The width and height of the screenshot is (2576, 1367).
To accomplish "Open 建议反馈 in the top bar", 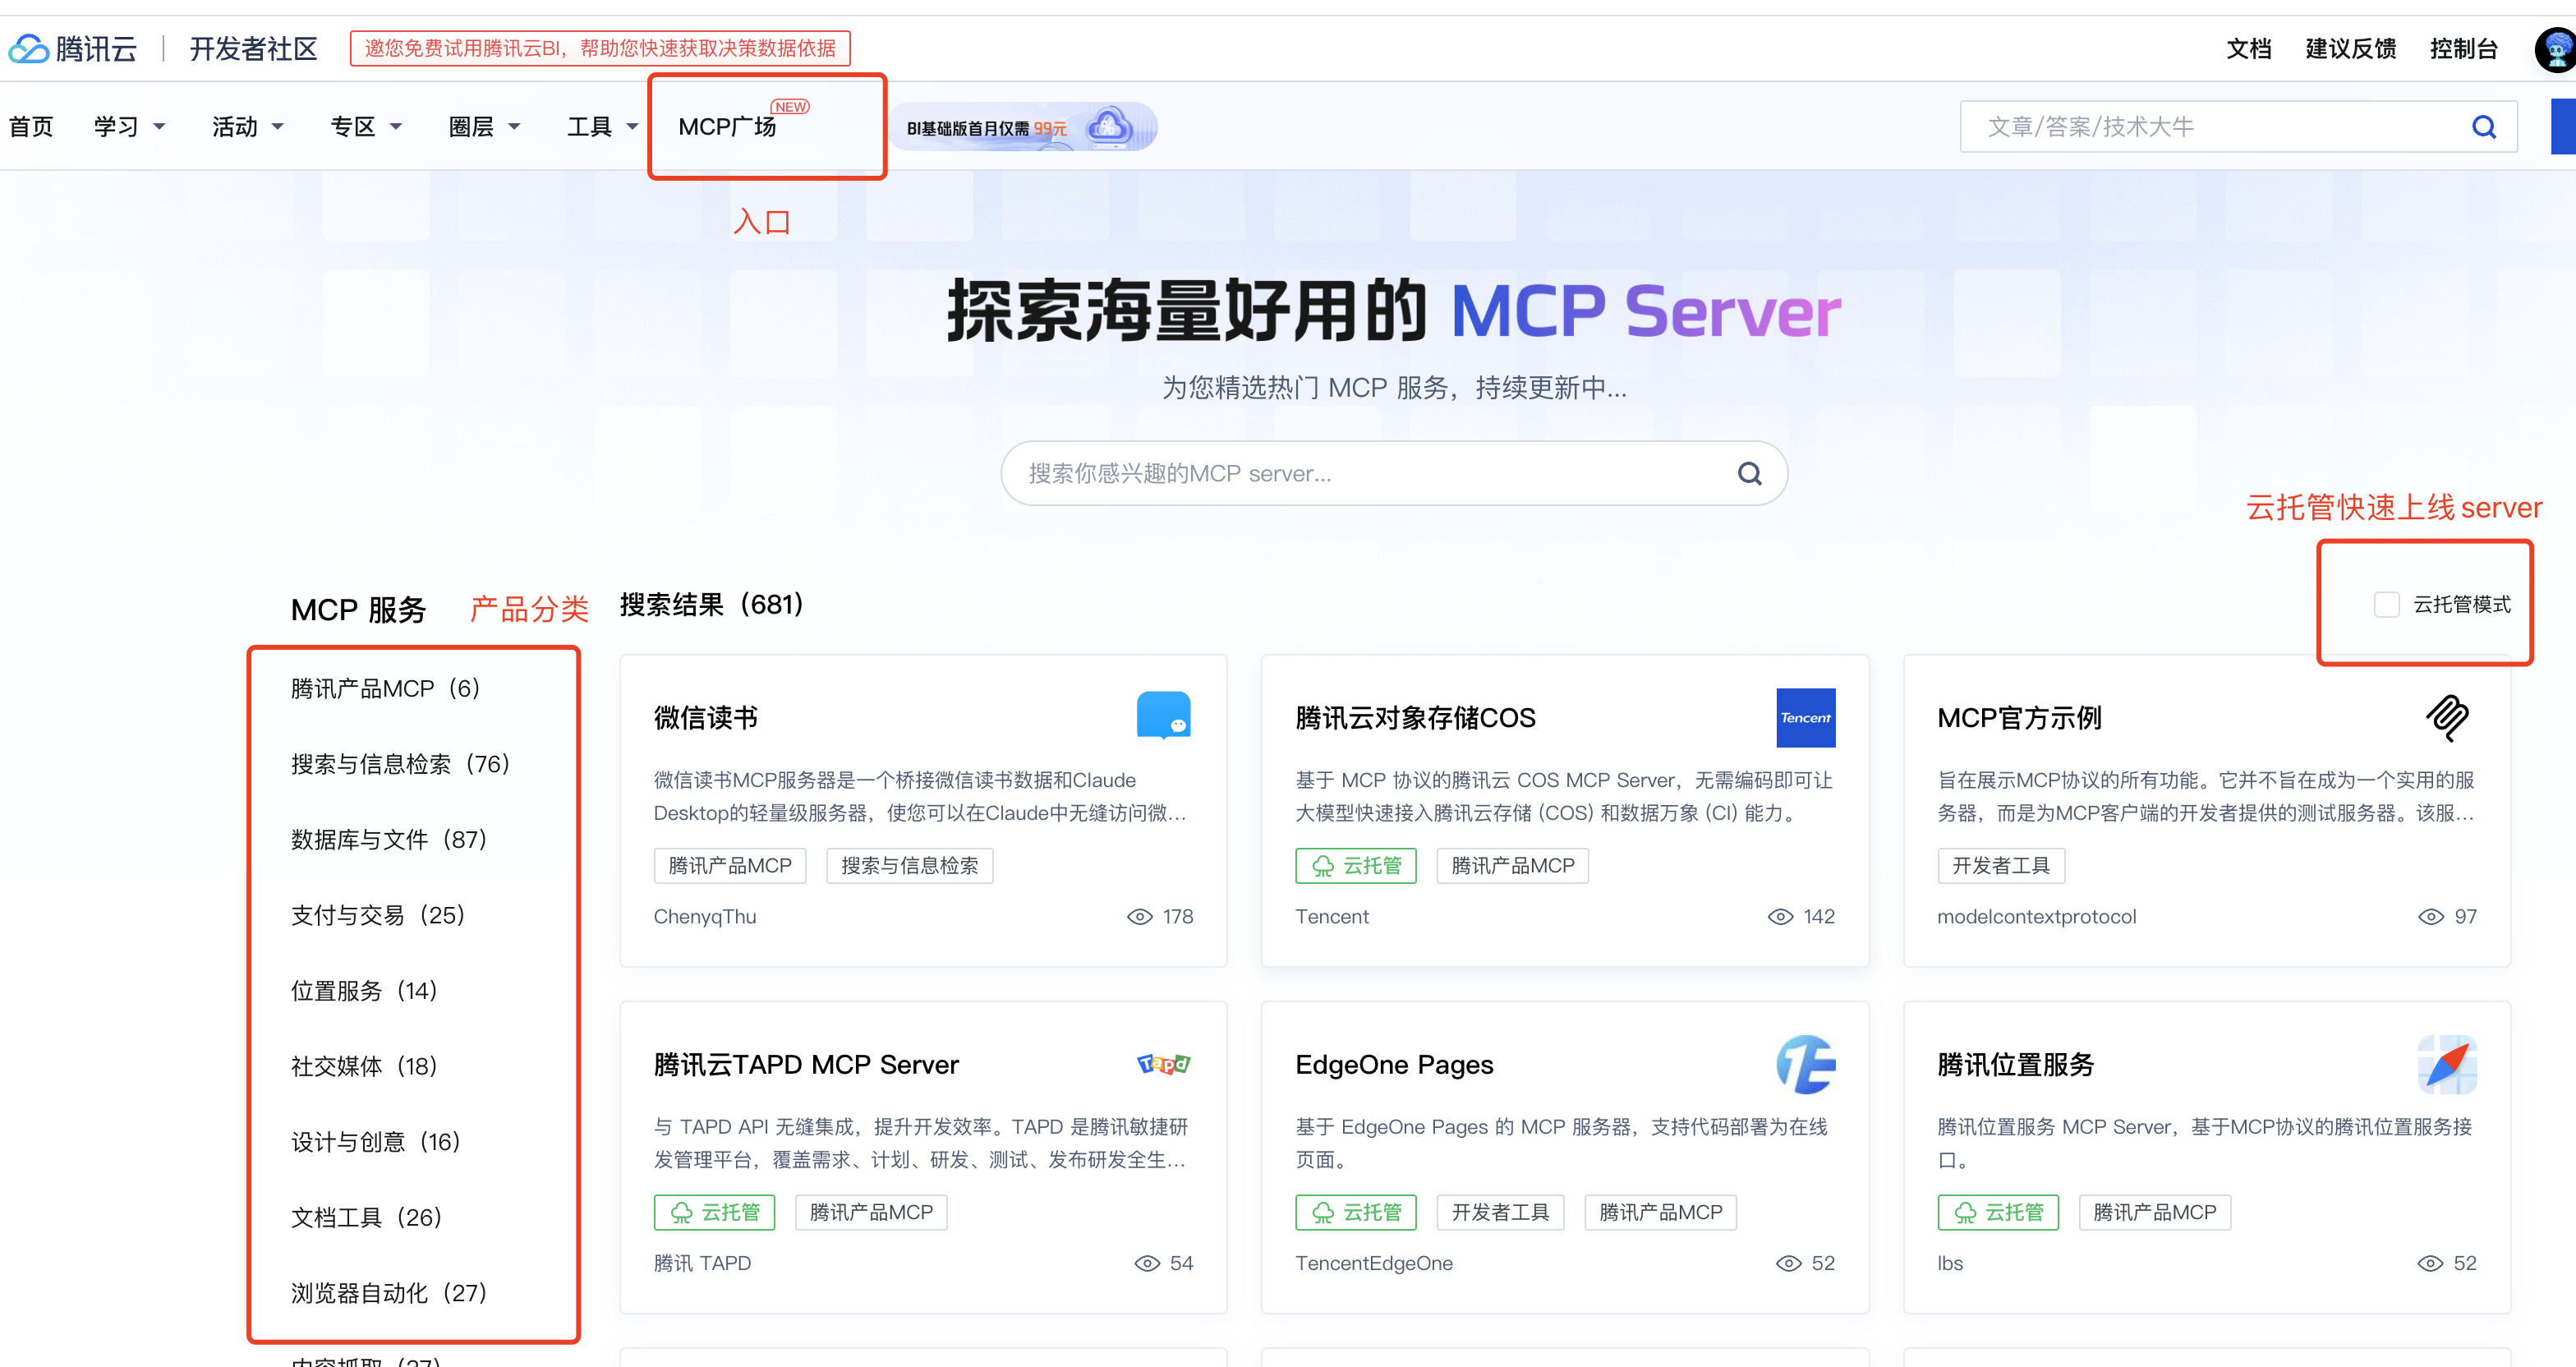I will click(2350, 49).
